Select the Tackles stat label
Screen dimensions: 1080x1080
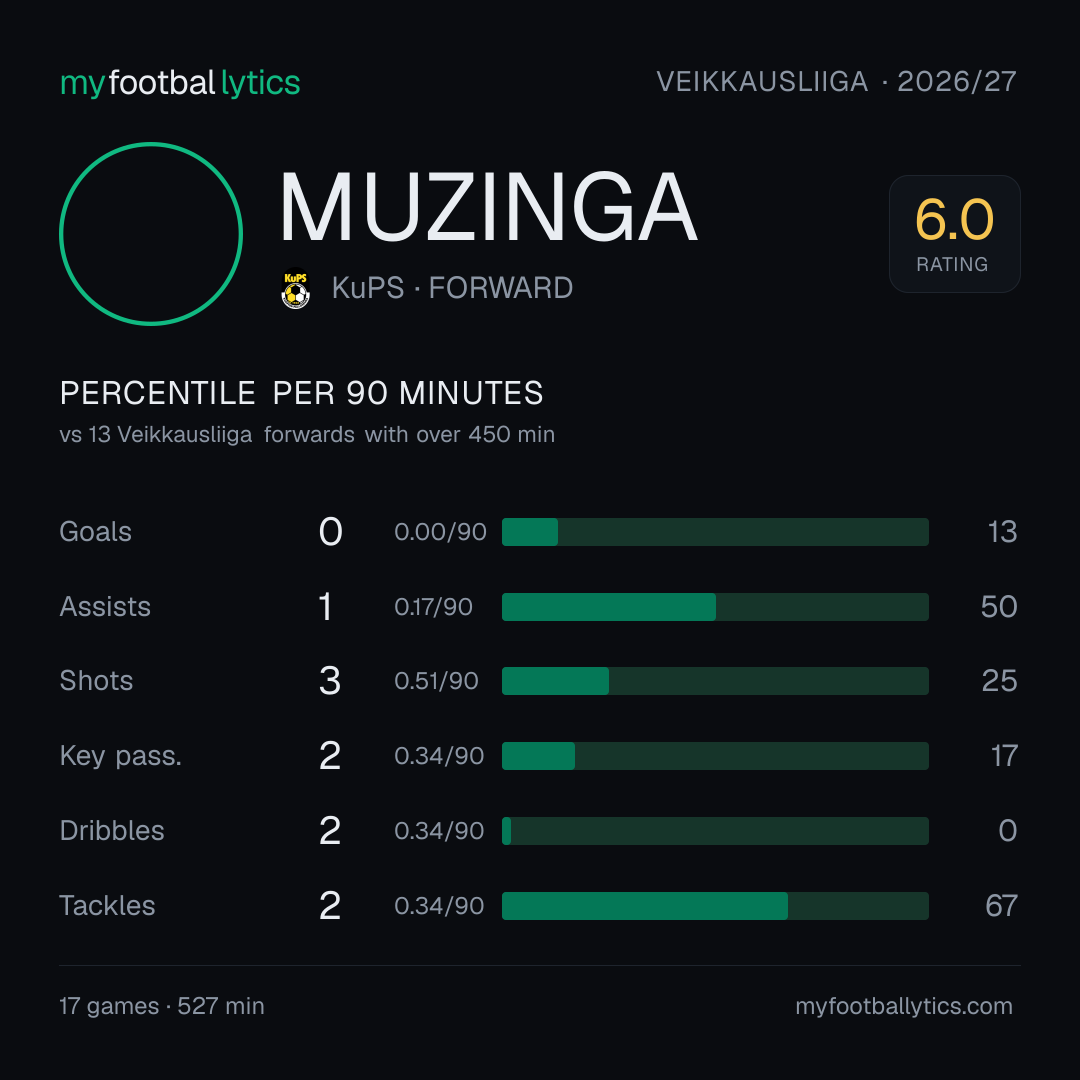[107, 906]
